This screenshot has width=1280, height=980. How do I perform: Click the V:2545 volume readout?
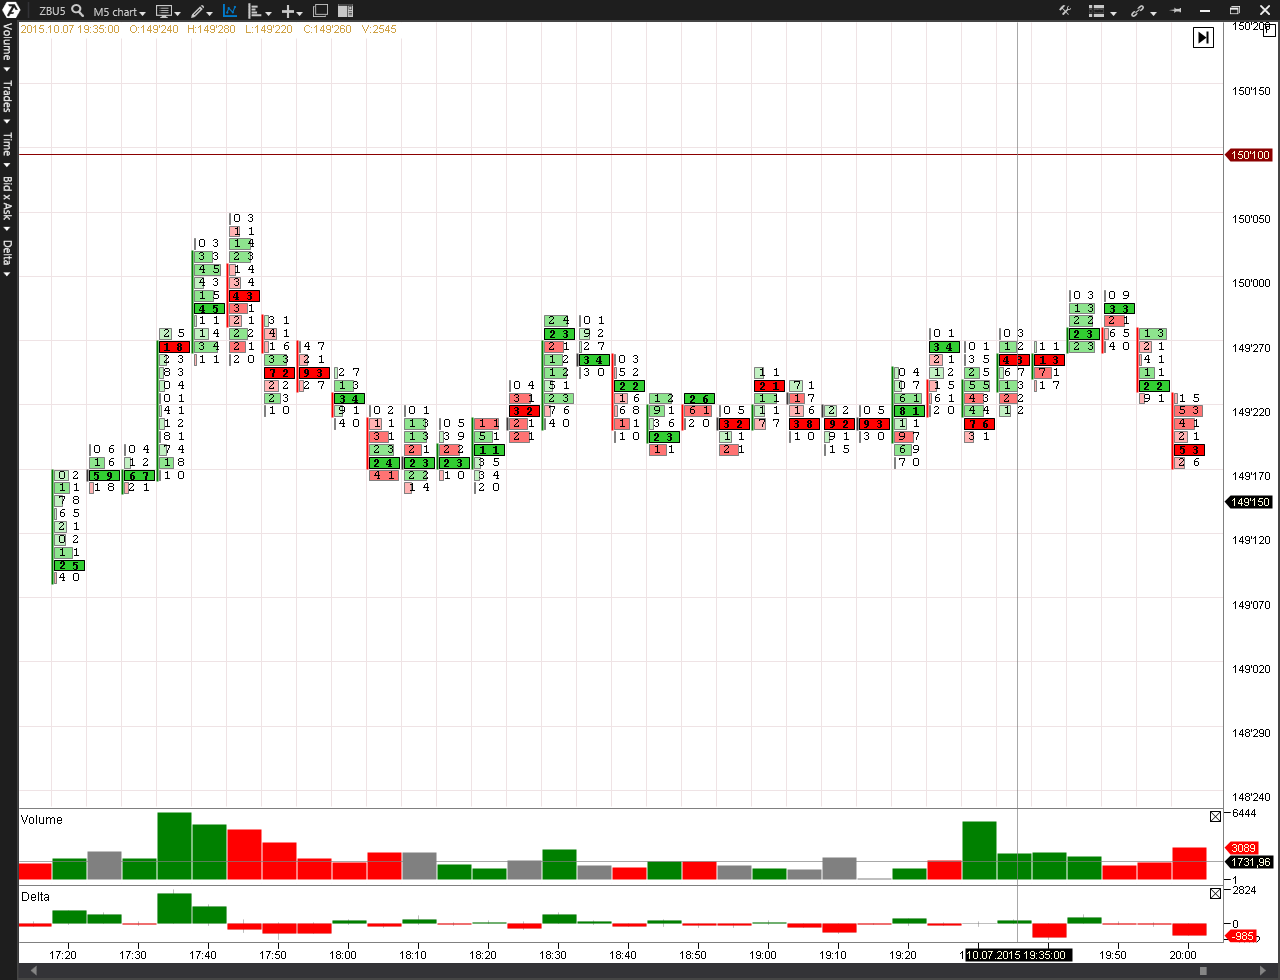tap(378, 29)
